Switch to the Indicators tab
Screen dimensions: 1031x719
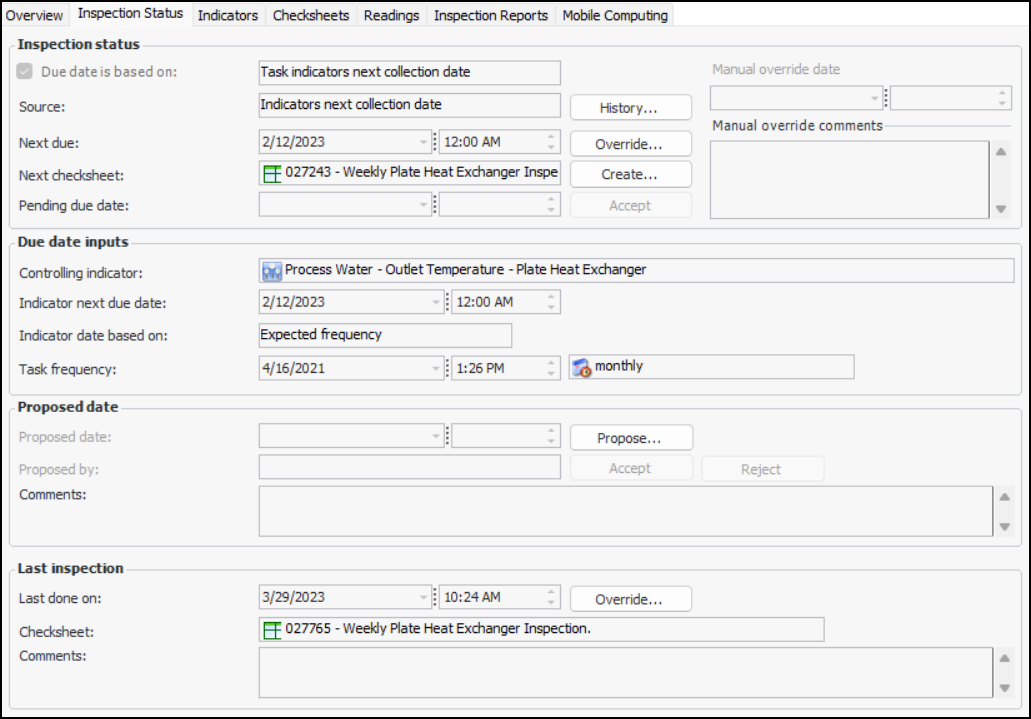click(228, 15)
